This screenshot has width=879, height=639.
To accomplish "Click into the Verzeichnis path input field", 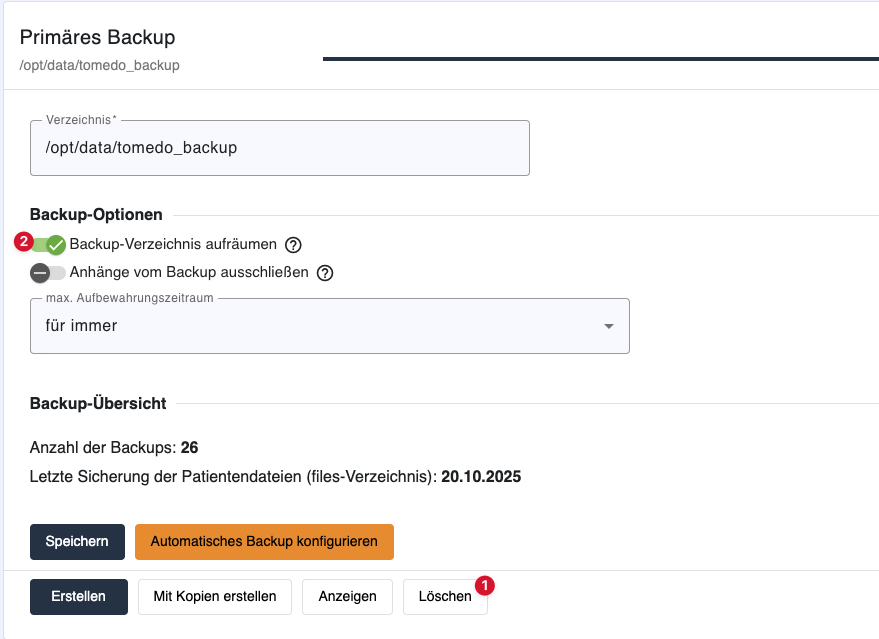I will pyautogui.click(x=280, y=148).
